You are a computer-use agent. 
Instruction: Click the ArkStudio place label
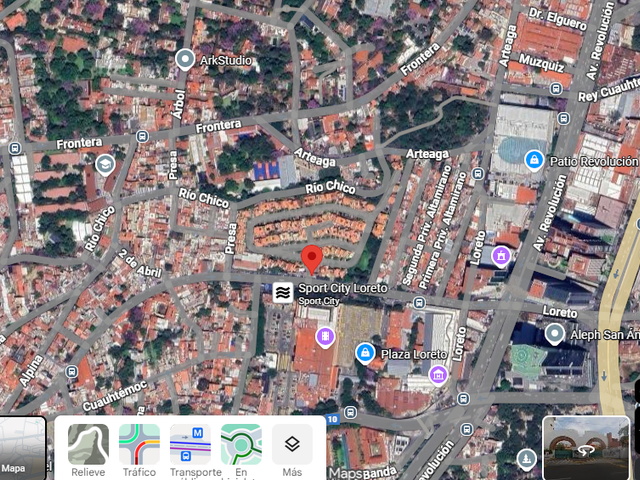(x=226, y=60)
